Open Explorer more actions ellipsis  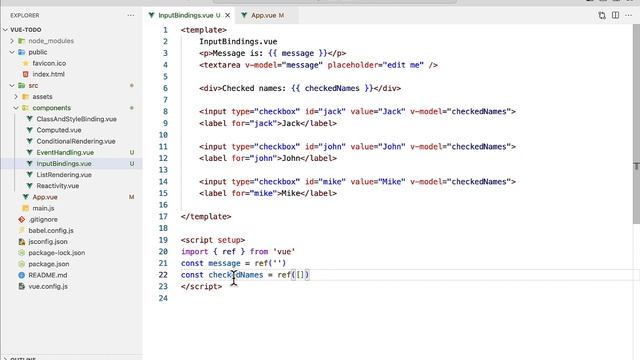[x=131, y=15]
